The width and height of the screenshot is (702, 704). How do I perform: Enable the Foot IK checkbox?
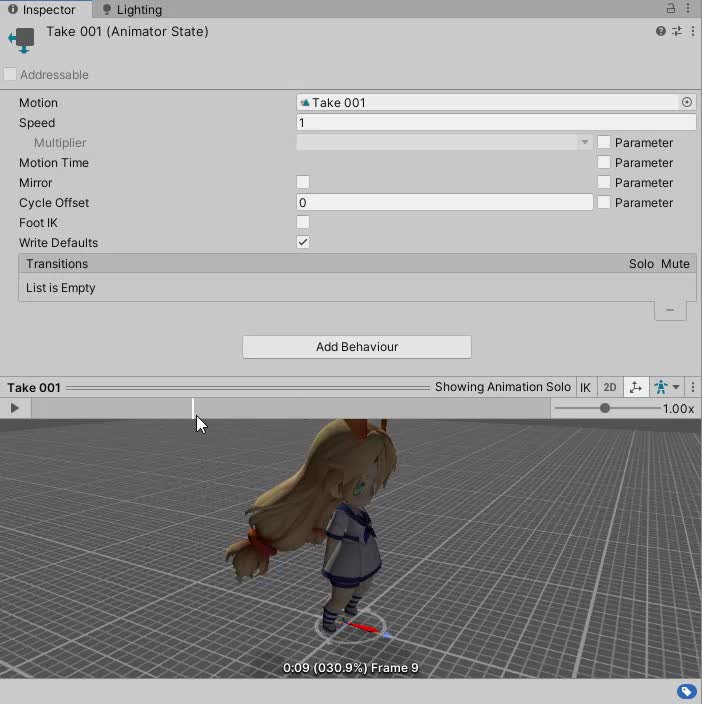point(303,222)
